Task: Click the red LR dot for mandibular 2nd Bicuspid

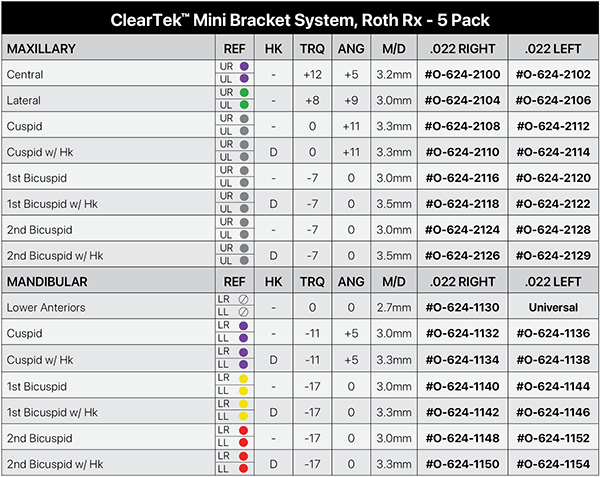Action: tap(243, 430)
